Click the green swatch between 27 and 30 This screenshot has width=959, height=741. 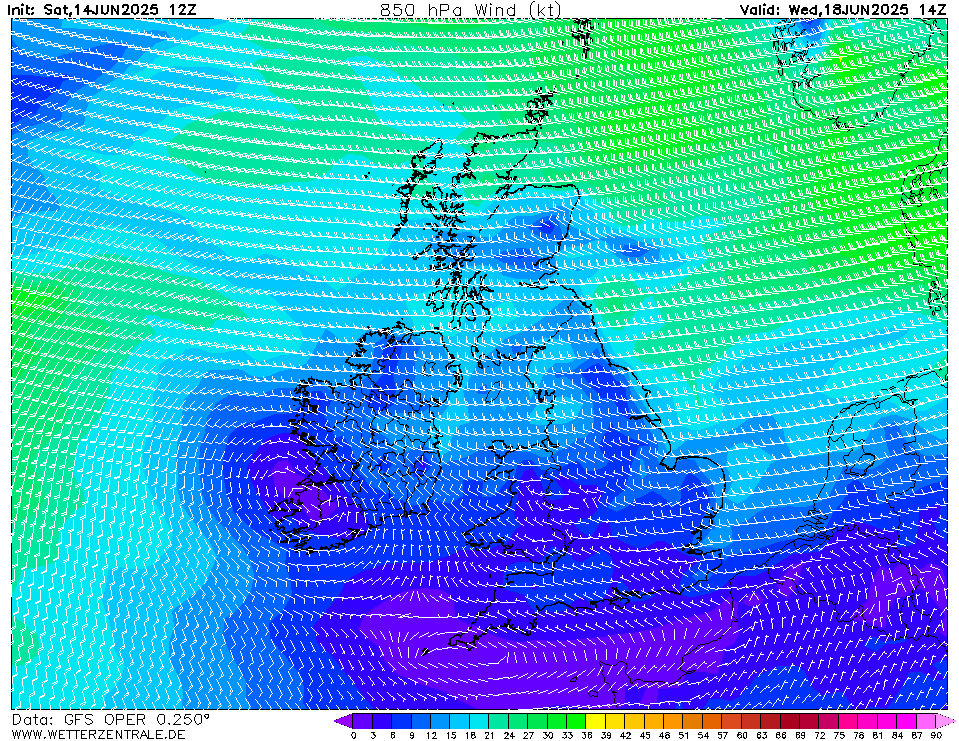[538, 721]
